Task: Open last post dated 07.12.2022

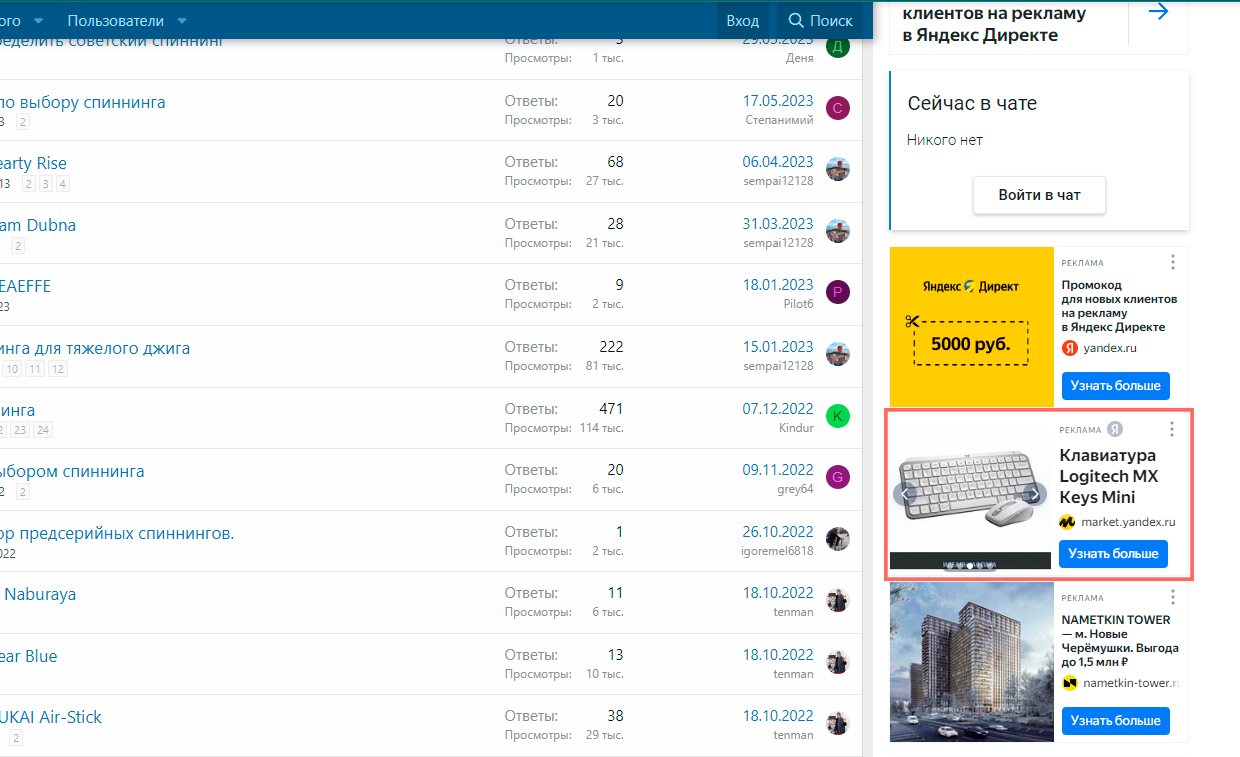Action: pos(778,408)
